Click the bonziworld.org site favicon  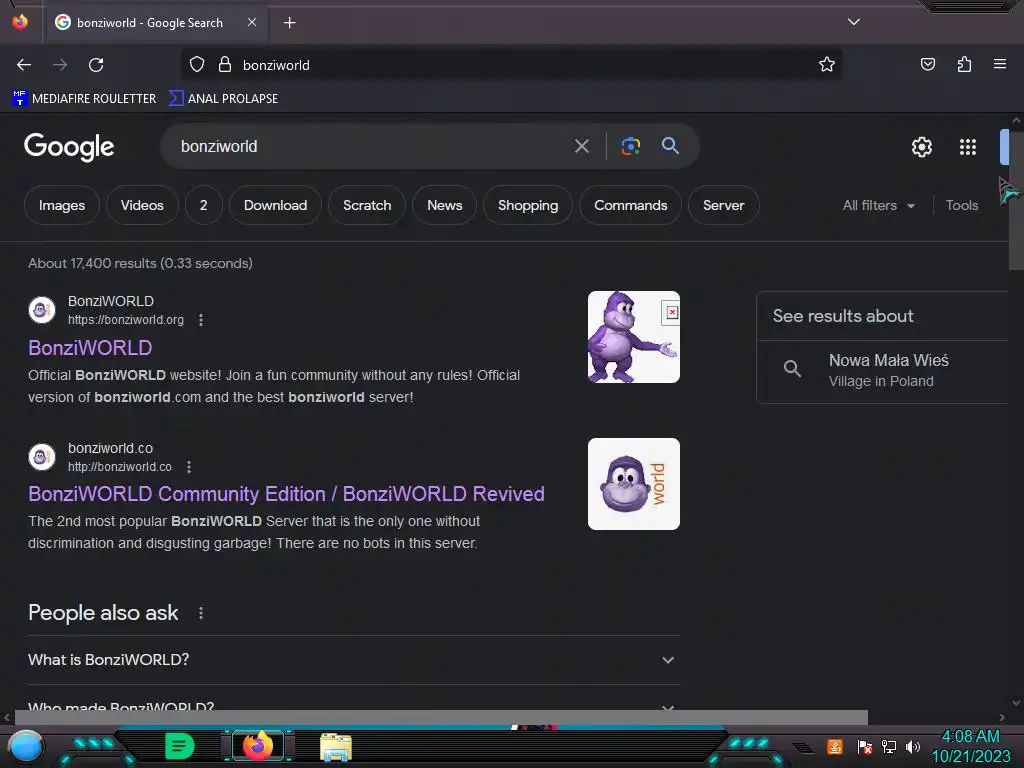coord(42,310)
